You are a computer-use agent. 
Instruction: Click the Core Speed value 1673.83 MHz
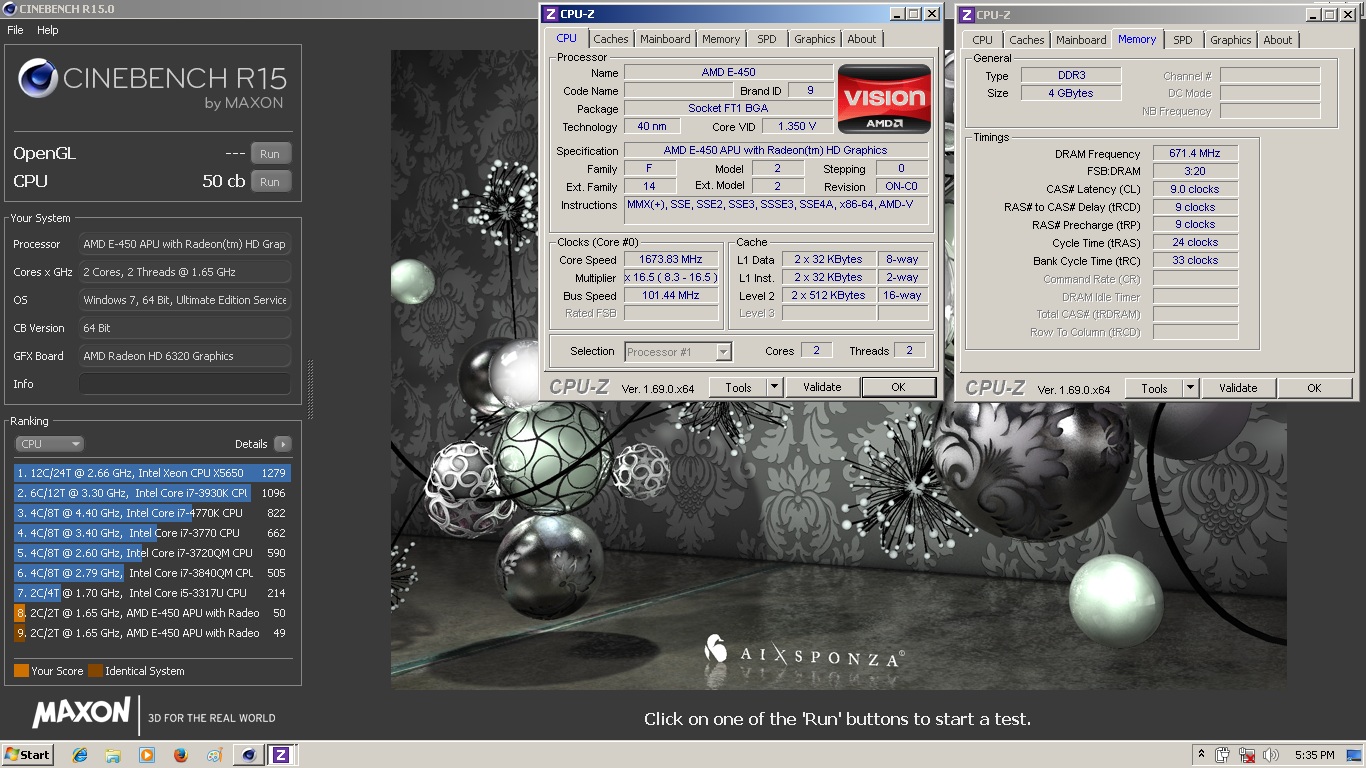pyautogui.click(x=671, y=259)
